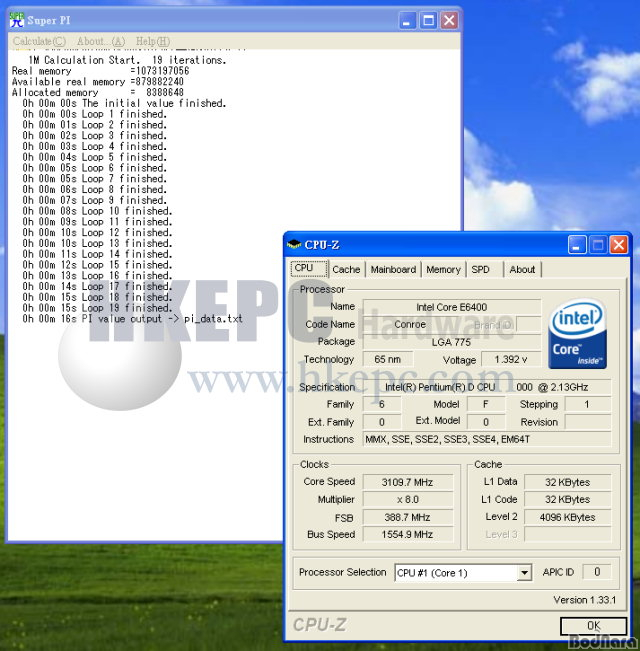Click the FSB value 388.7 MHz
Viewport: 640px width, 651px height.
pos(408,517)
